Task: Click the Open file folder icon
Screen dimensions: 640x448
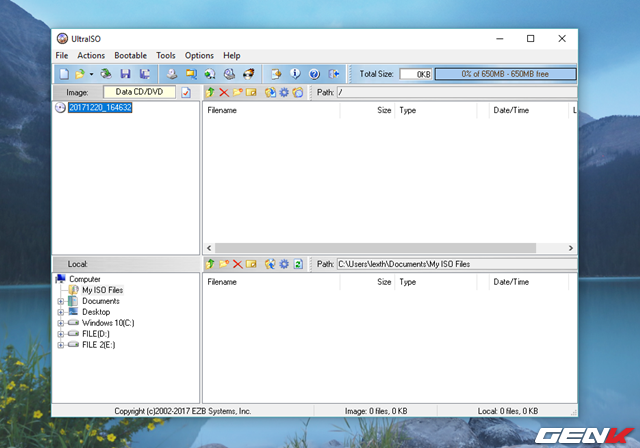Action: [80, 74]
